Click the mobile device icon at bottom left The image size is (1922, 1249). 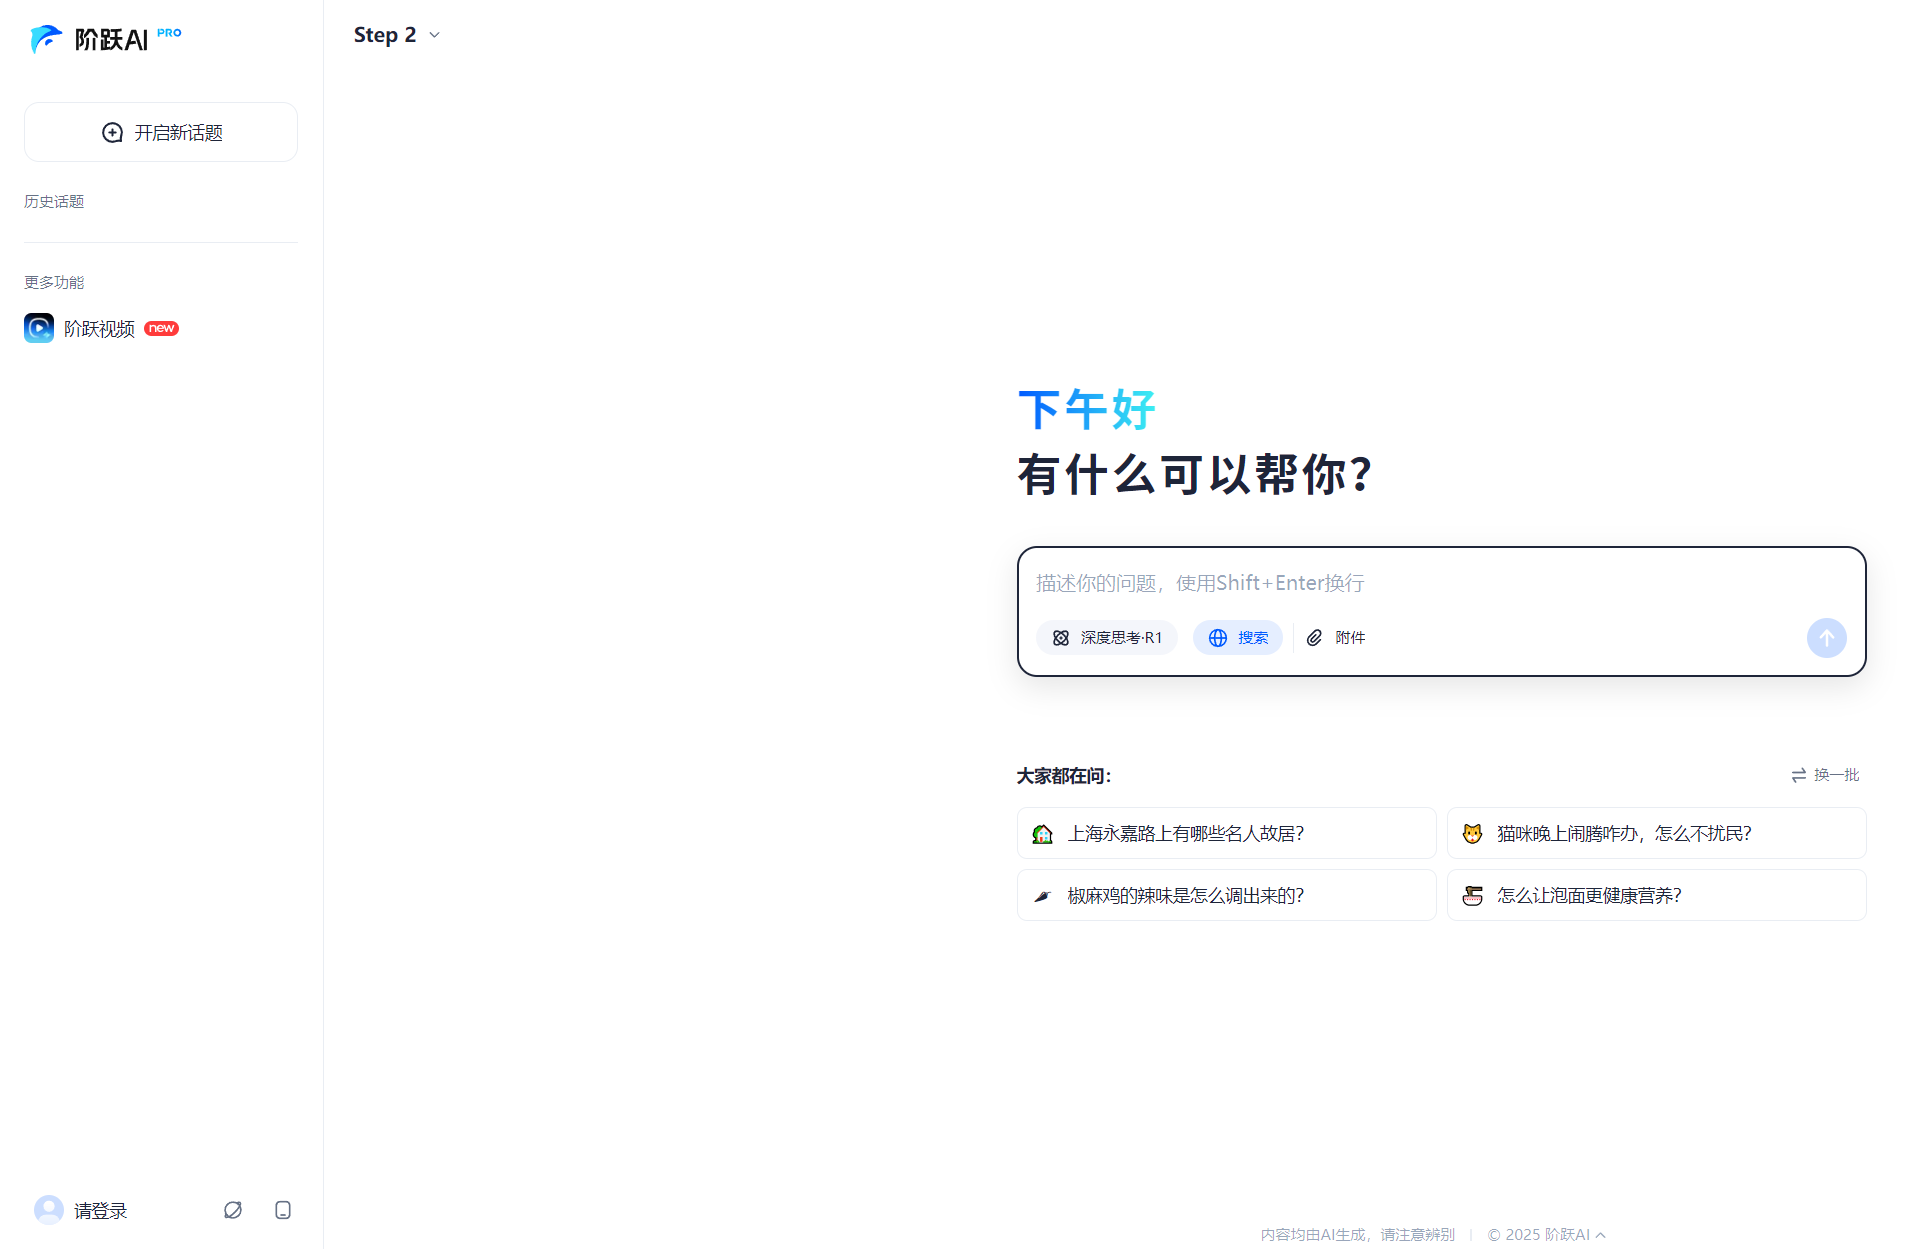tap(283, 1210)
